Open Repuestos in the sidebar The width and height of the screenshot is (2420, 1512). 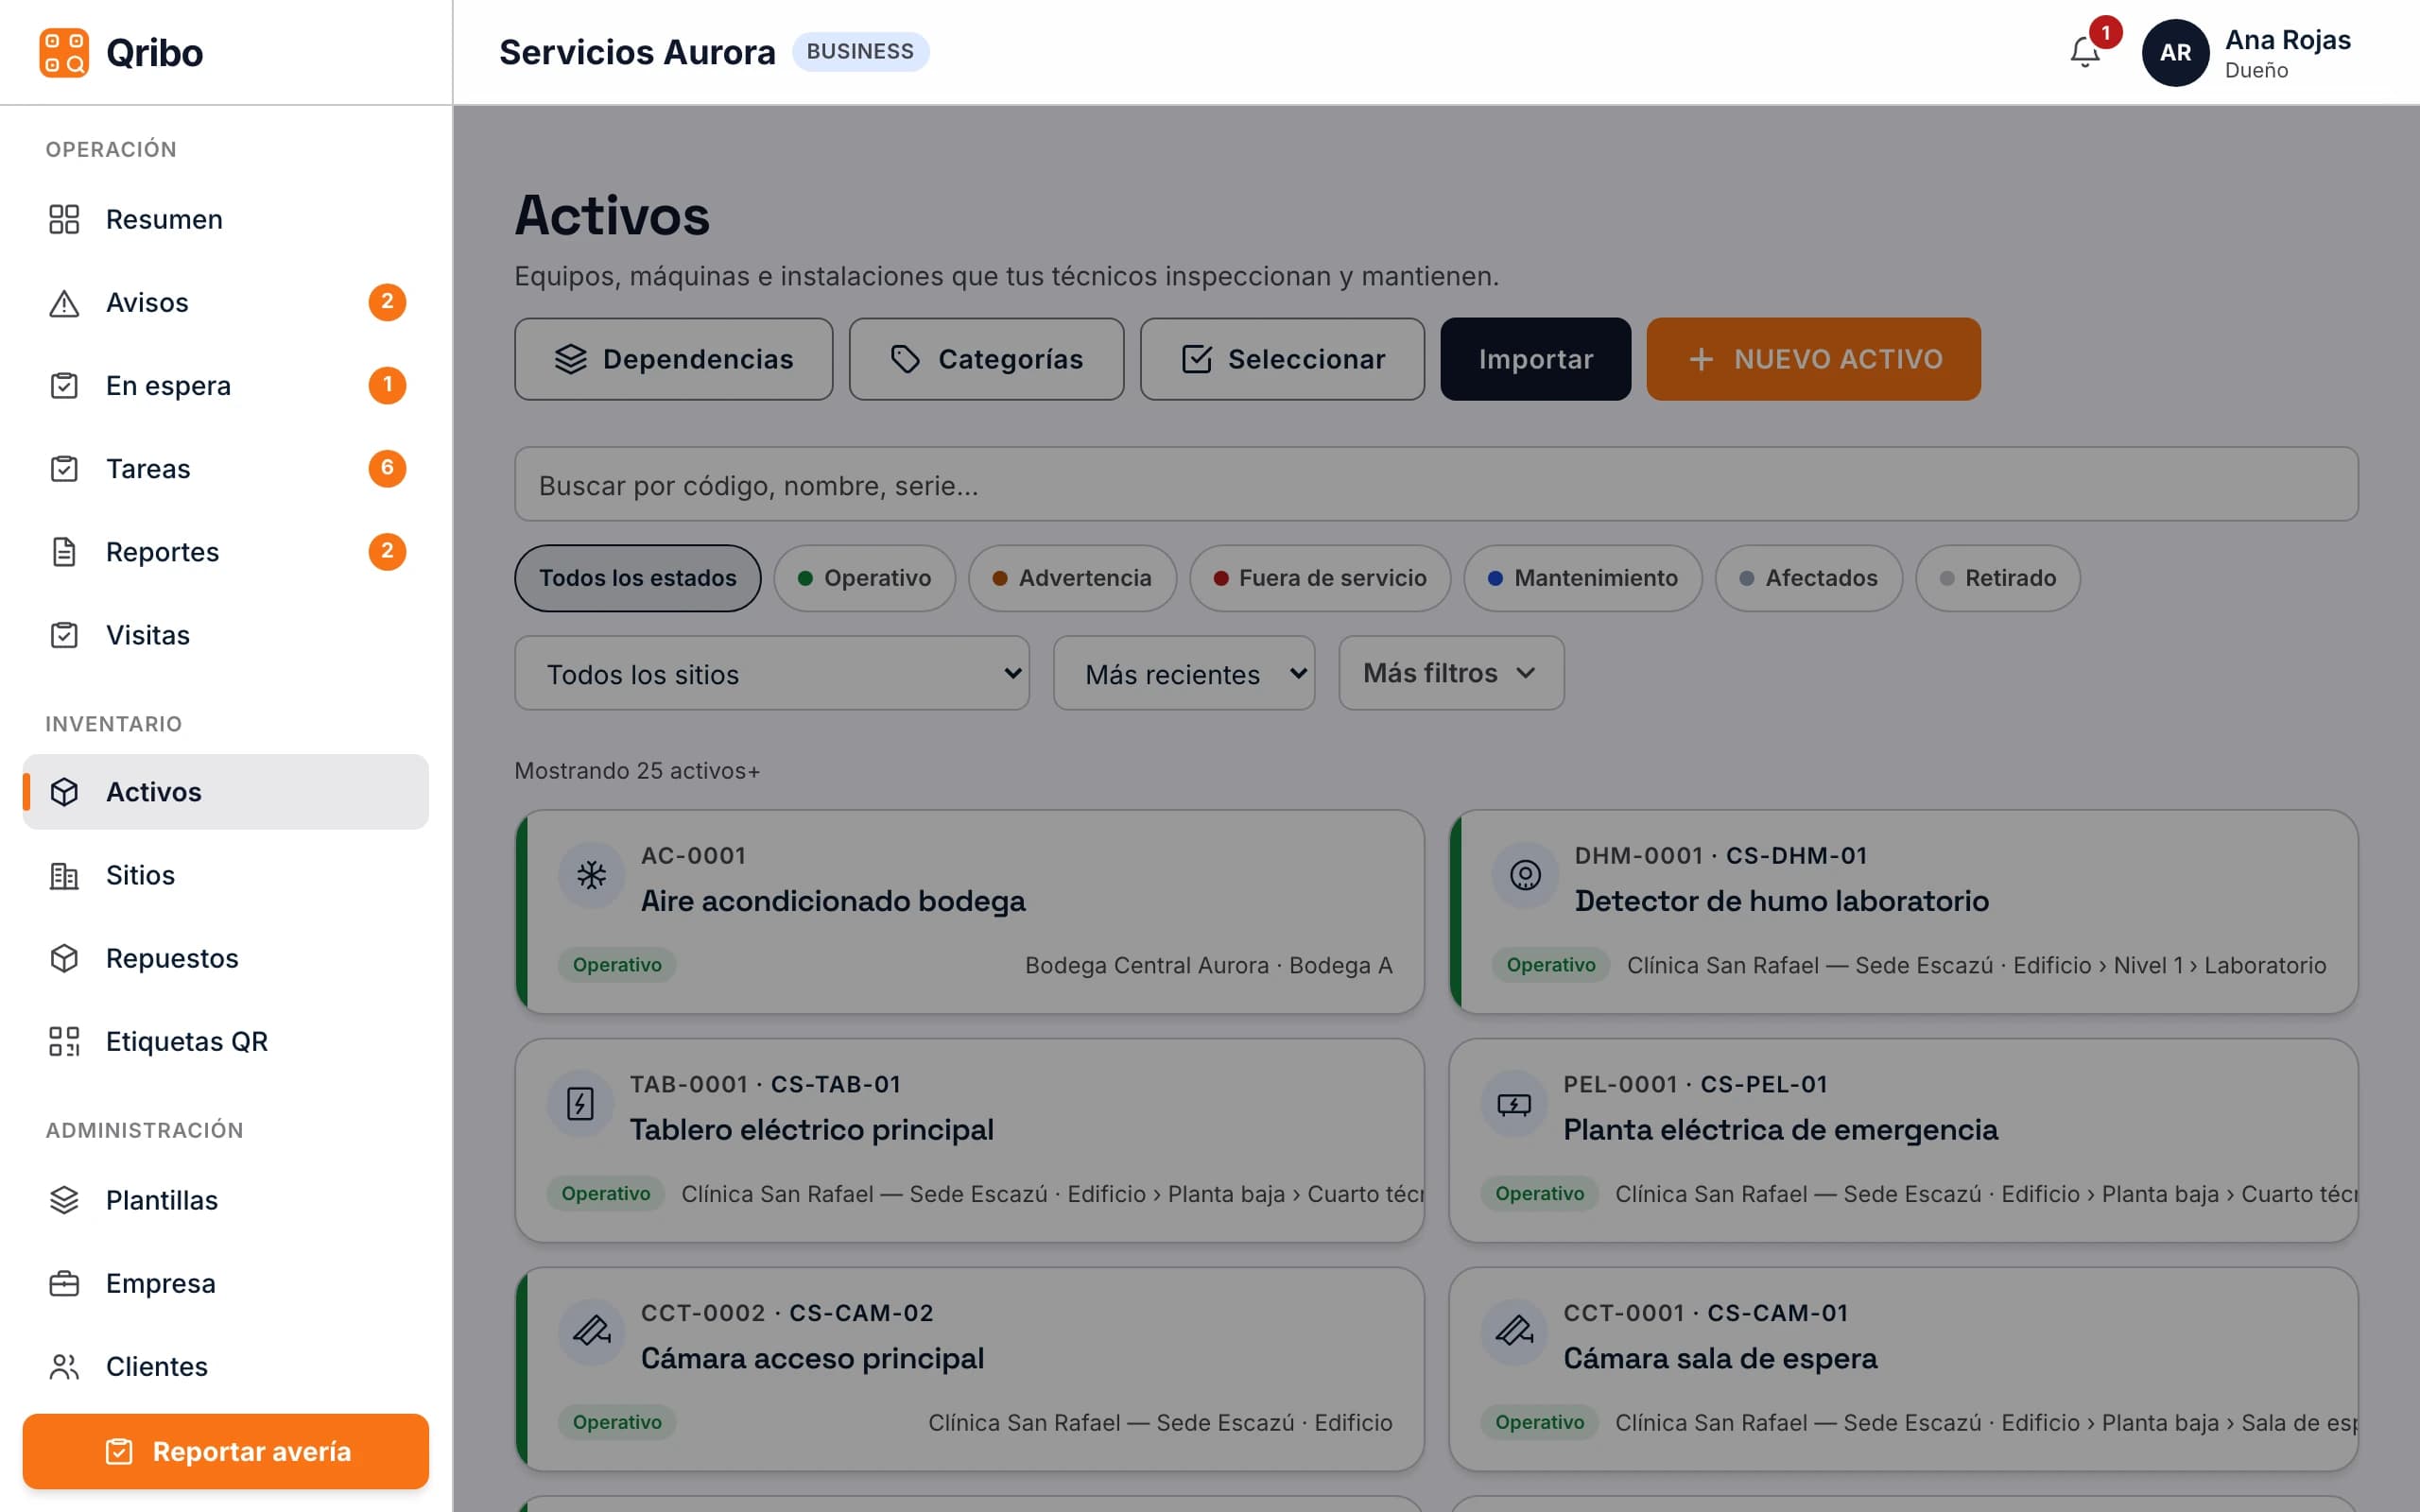[x=226, y=958]
